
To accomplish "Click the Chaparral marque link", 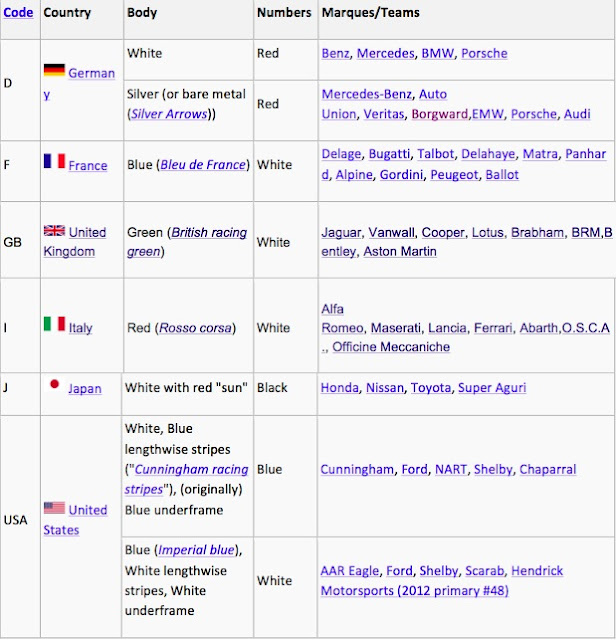I will (x=576, y=469).
